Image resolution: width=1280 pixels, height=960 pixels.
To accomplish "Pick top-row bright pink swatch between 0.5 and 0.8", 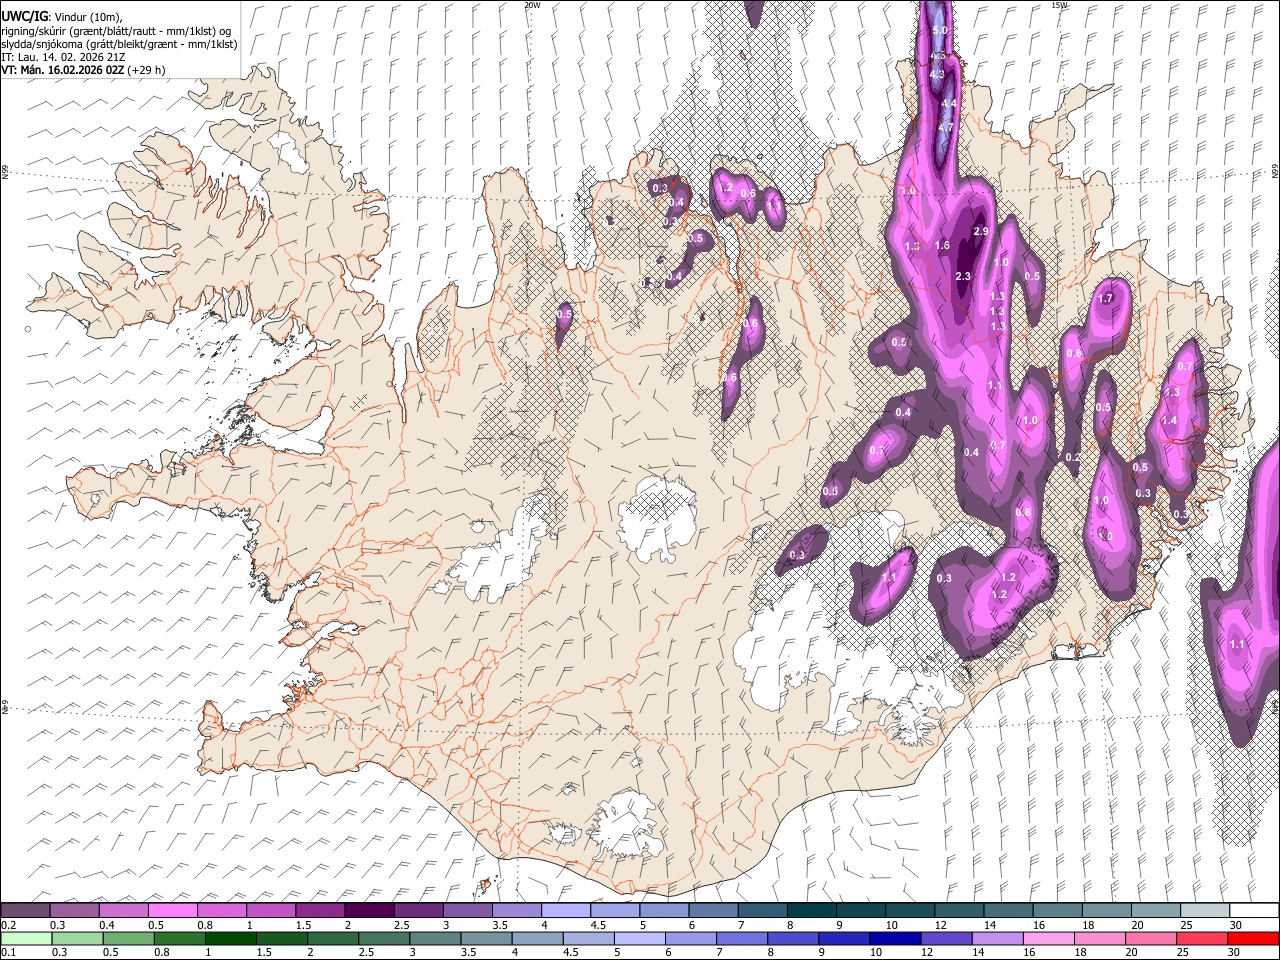I will (172, 911).
